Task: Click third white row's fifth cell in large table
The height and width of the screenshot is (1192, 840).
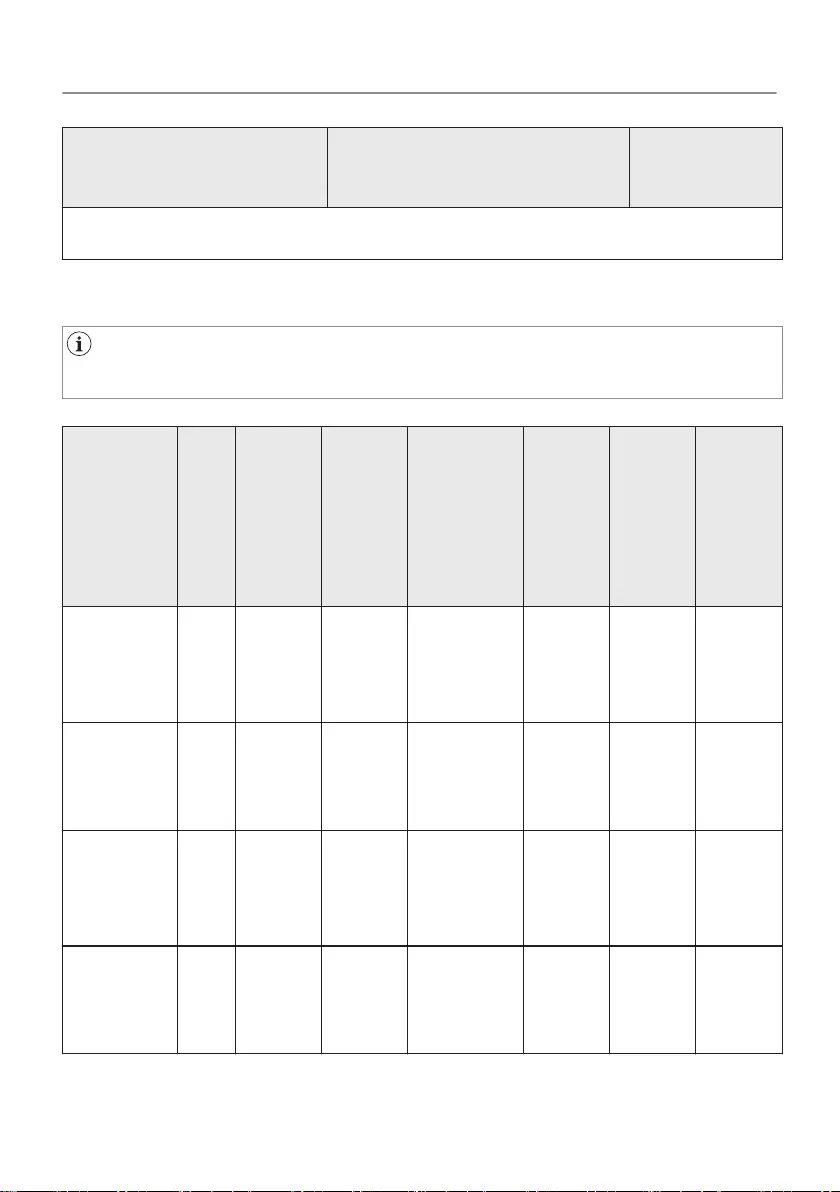Action: (x=465, y=887)
